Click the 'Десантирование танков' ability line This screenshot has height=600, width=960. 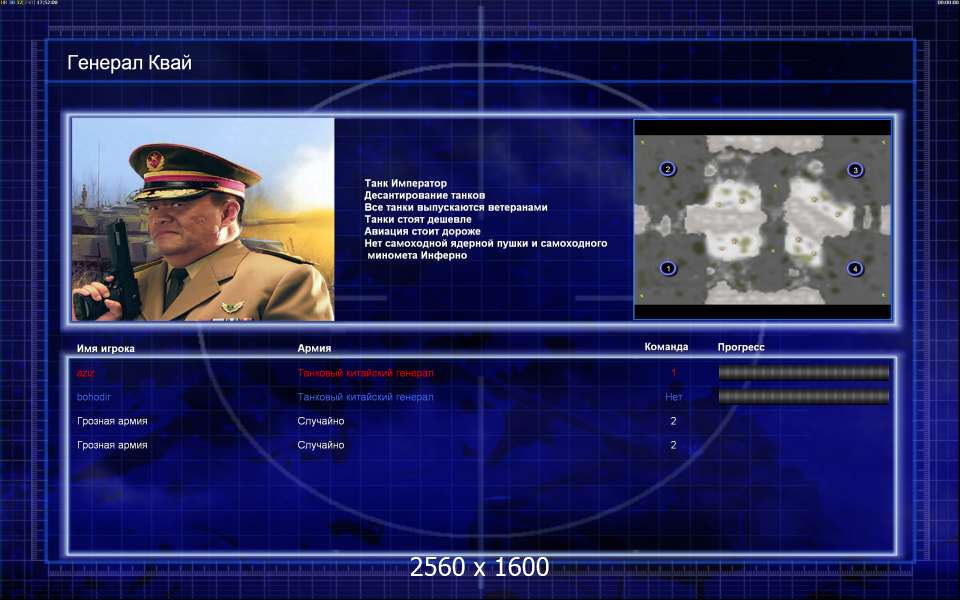424,195
